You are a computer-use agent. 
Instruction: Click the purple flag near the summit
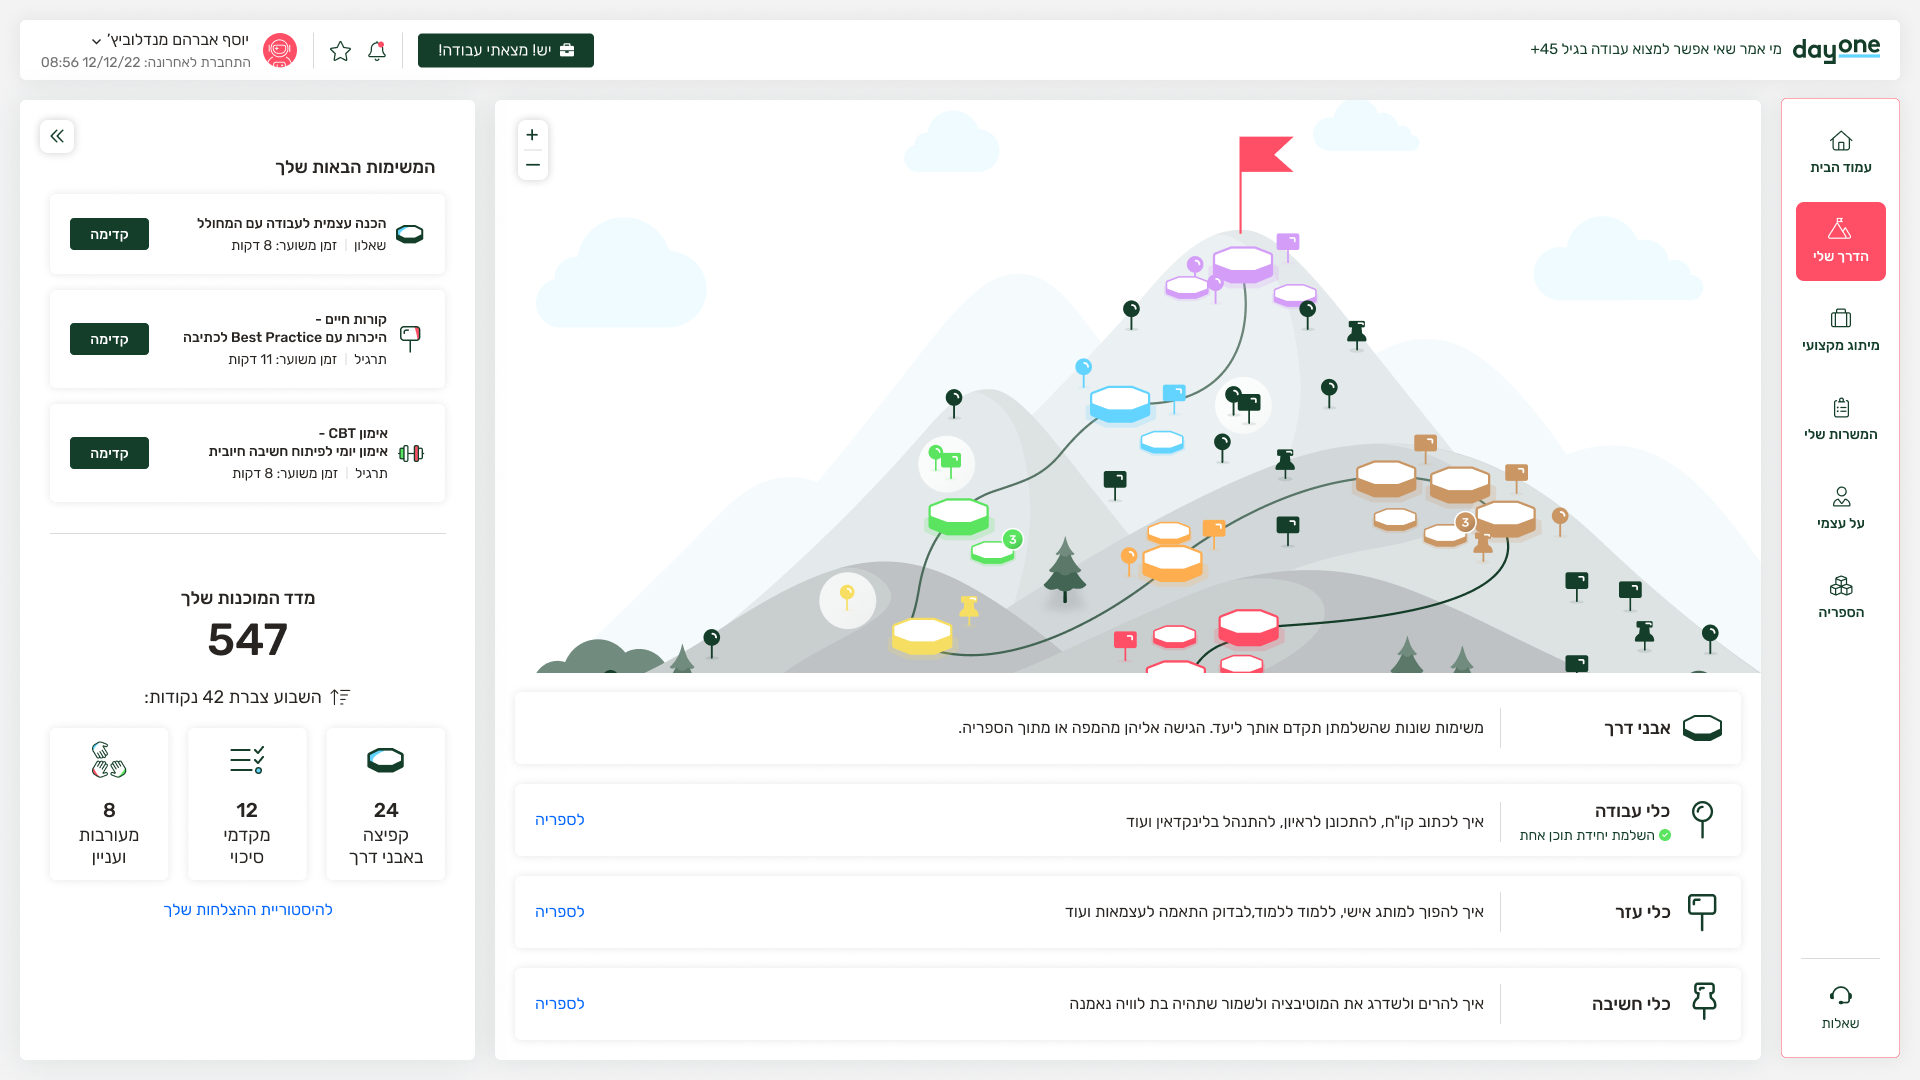1288,245
